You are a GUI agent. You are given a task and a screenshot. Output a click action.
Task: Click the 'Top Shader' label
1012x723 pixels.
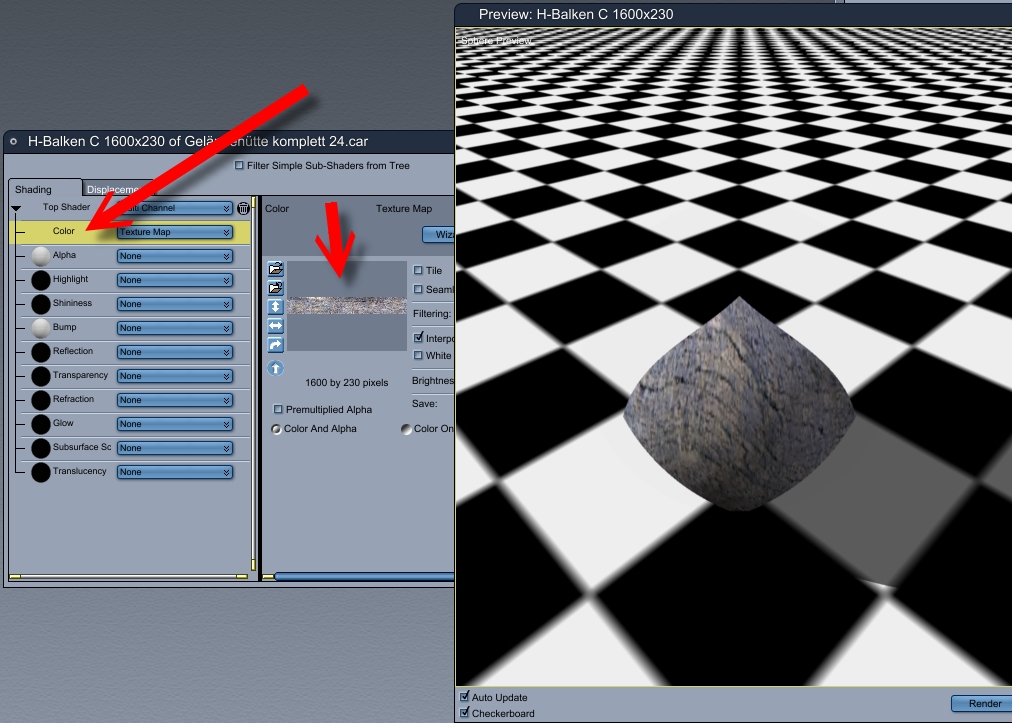click(66, 207)
